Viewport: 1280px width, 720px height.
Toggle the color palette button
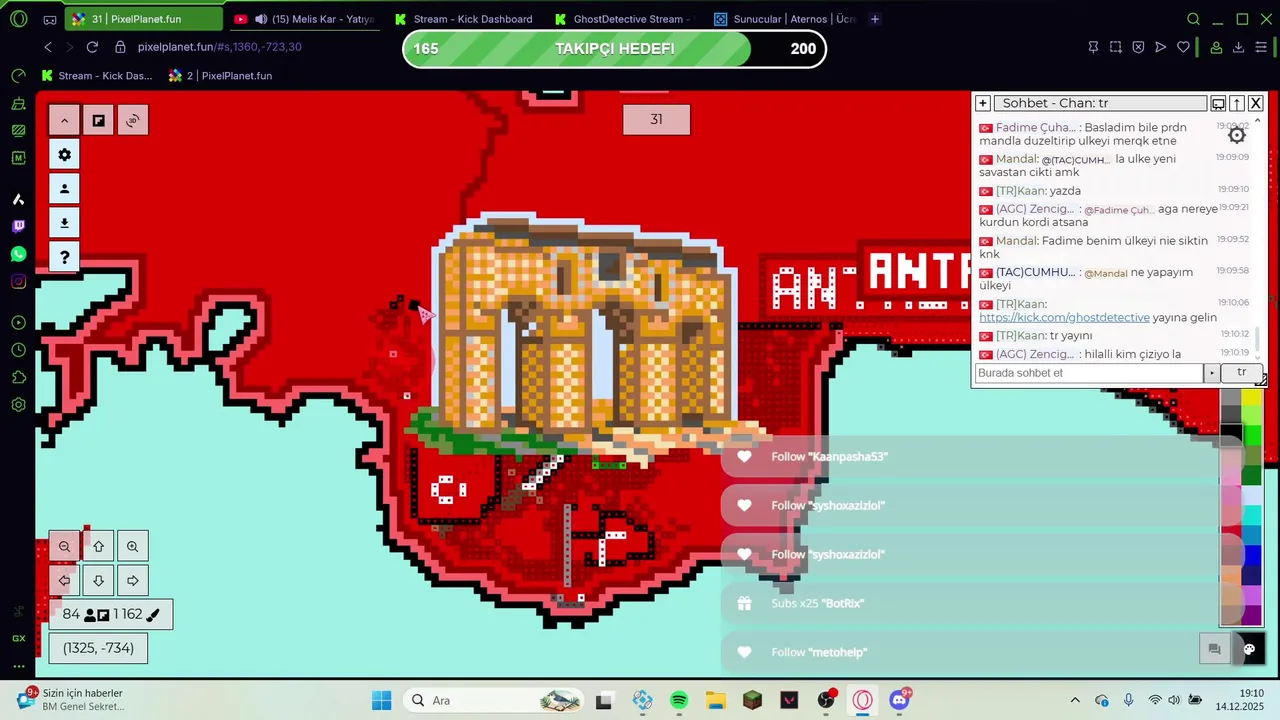pyautogui.click(x=1249, y=649)
